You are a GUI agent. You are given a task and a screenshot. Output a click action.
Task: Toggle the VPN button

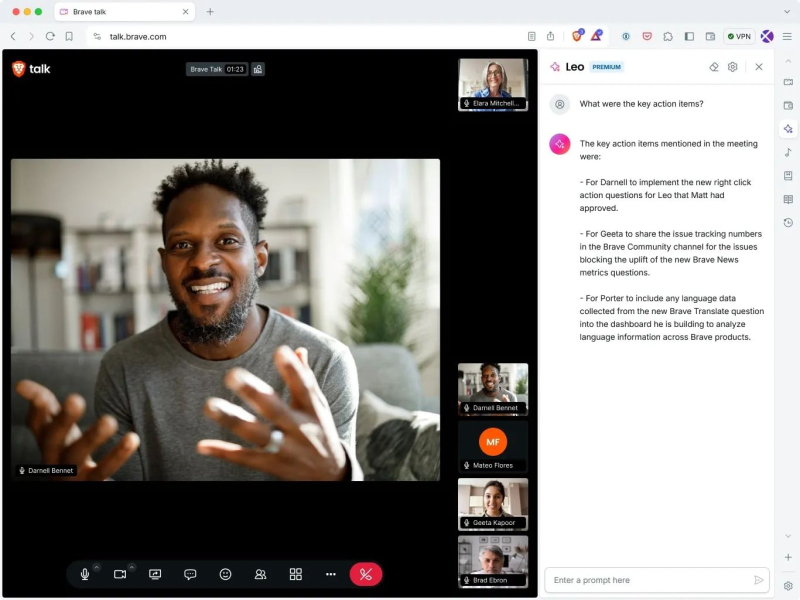tap(739, 36)
